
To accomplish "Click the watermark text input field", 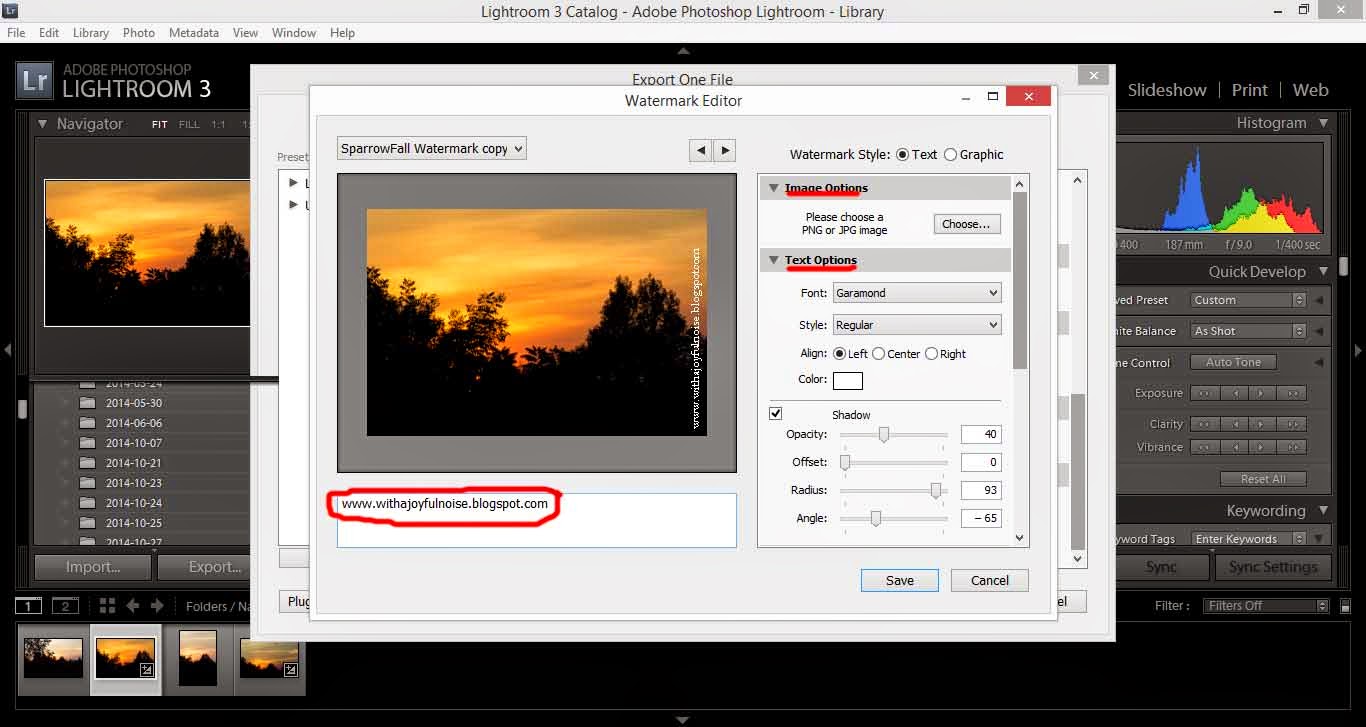I will coord(536,520).
